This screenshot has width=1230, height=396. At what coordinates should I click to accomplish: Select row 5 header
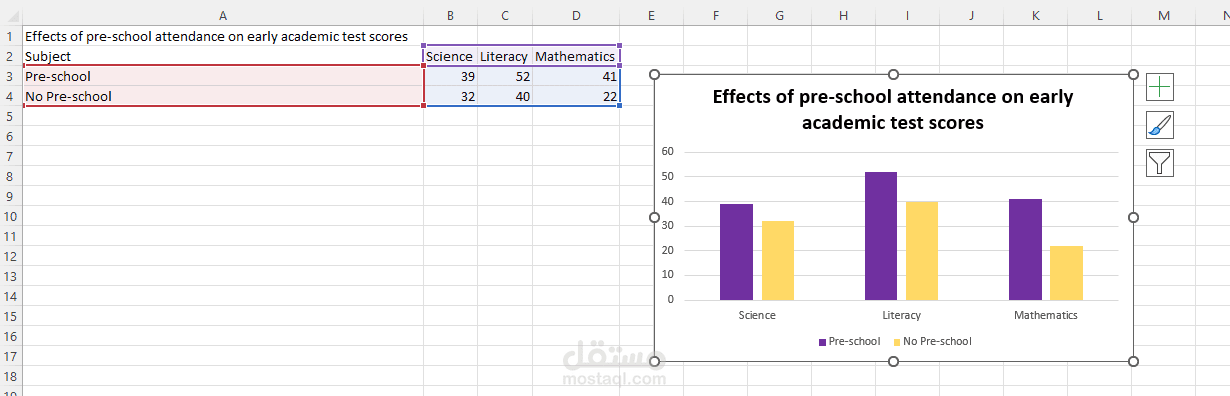click(10, 116)
